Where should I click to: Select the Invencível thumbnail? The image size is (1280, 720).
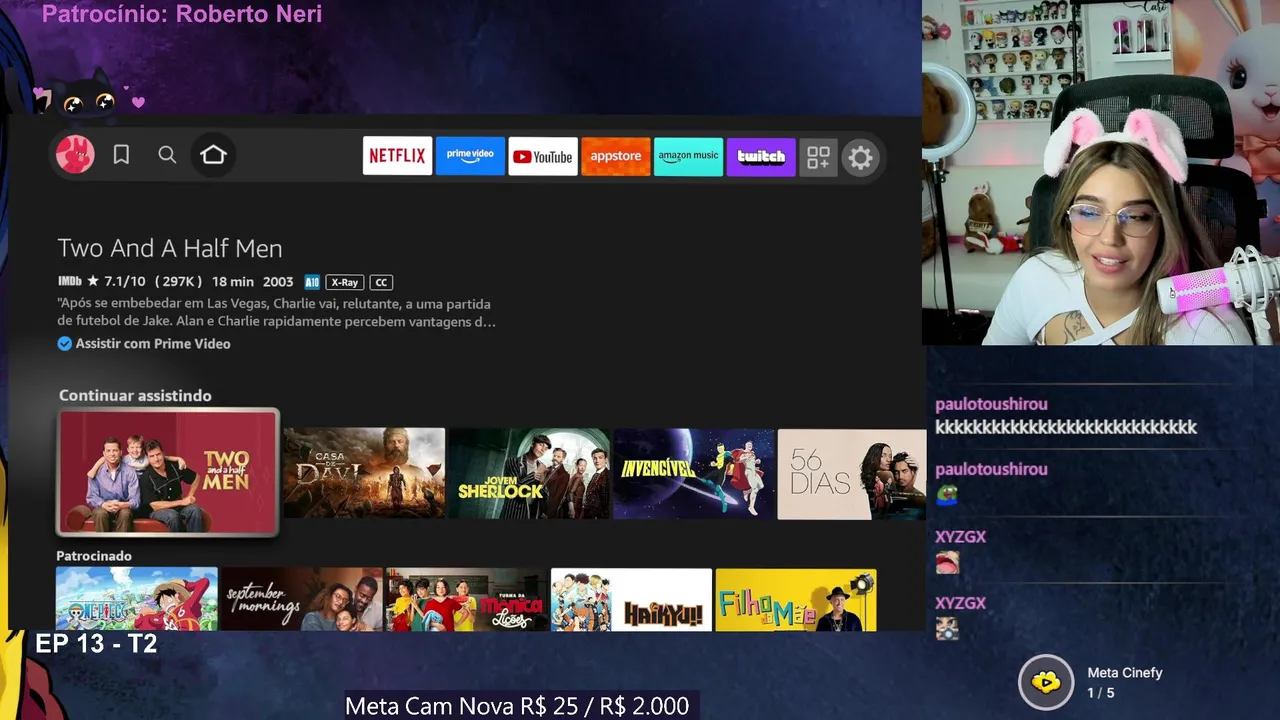point(694,473)
